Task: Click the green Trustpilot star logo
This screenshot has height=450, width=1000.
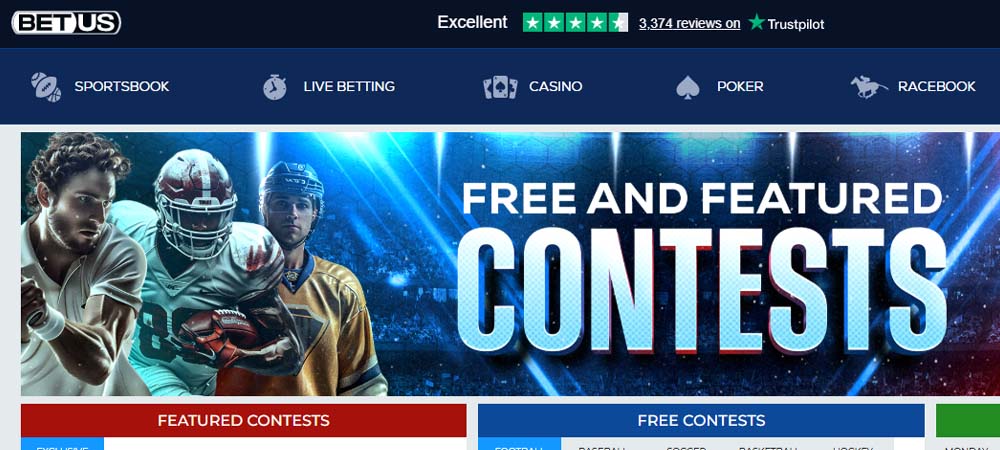Action: pyautogui.click(x=756, y=22)
